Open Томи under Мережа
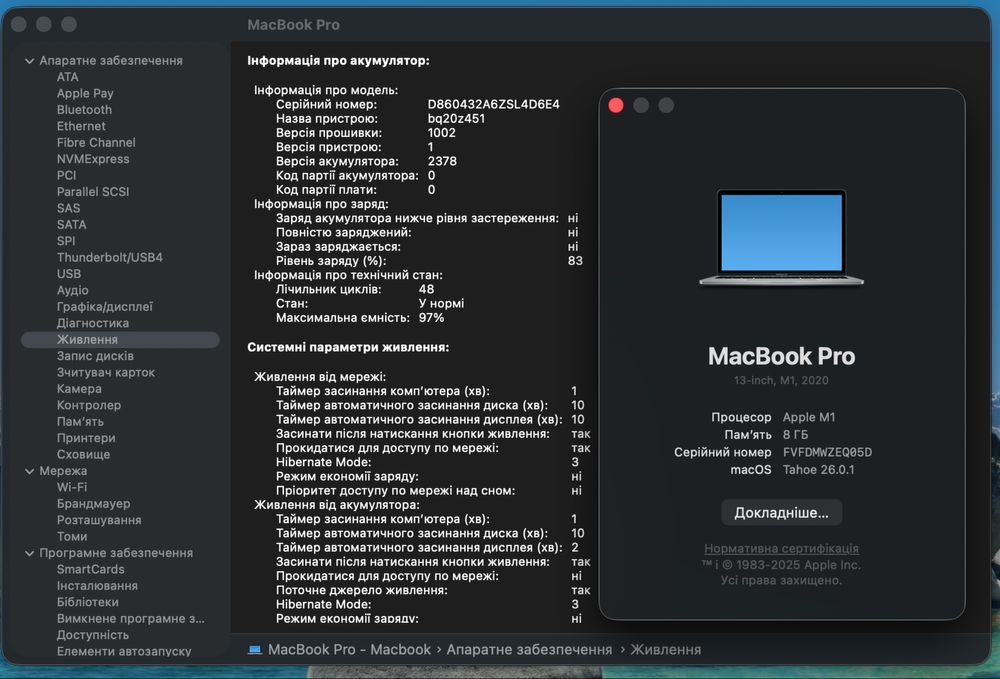 pos(71,537)
